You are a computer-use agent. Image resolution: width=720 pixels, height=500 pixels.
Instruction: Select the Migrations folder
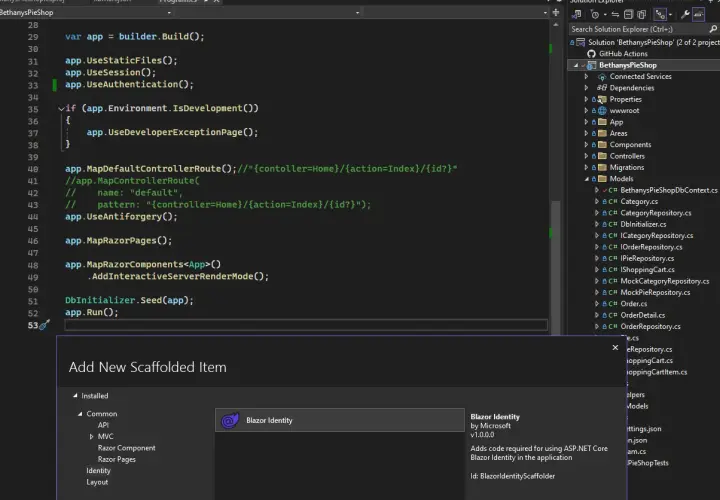point(627,168)
